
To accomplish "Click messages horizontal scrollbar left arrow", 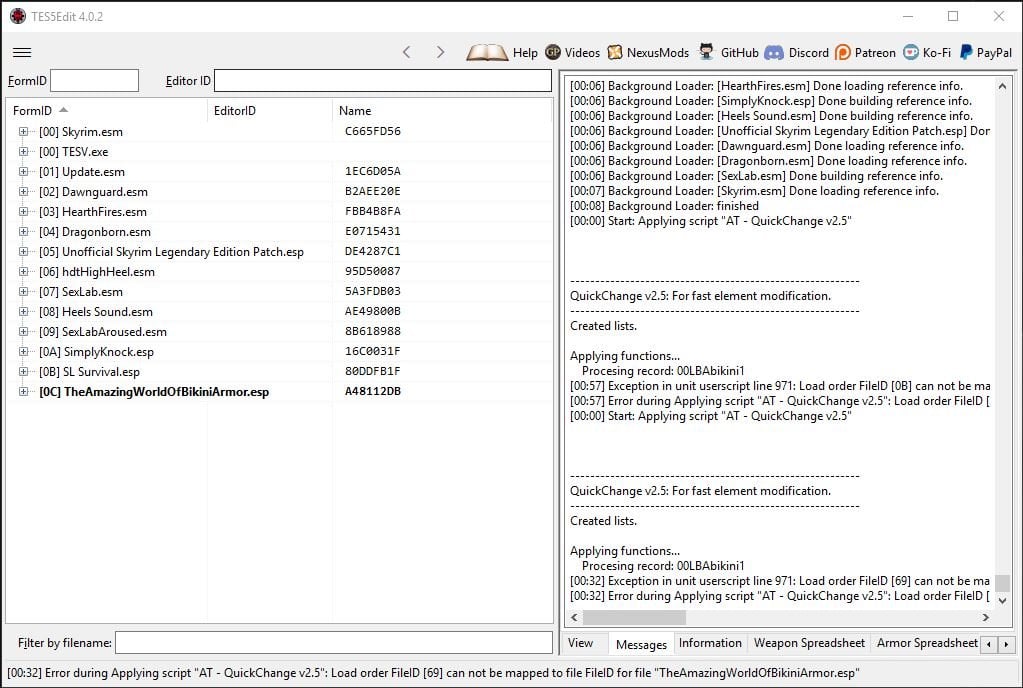I will [x=574, y=617].
